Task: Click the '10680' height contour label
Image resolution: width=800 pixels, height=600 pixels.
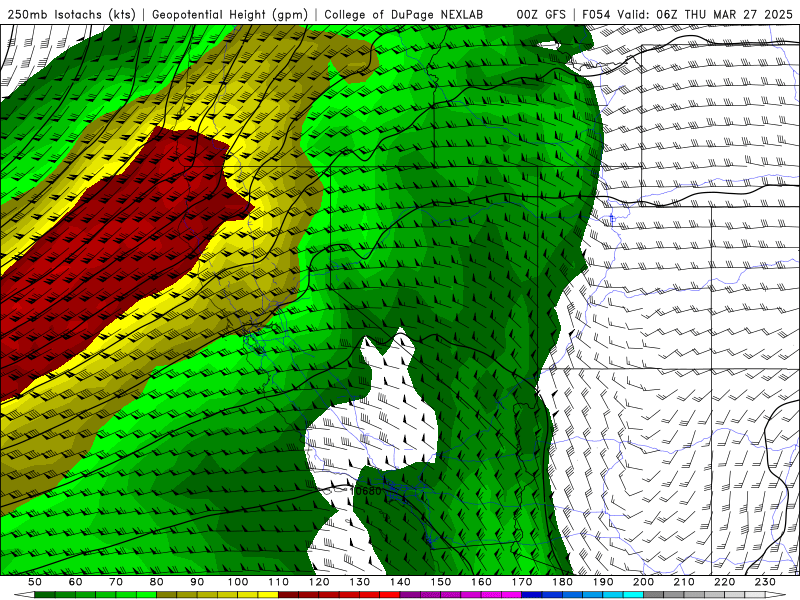Action: [366, 491]
